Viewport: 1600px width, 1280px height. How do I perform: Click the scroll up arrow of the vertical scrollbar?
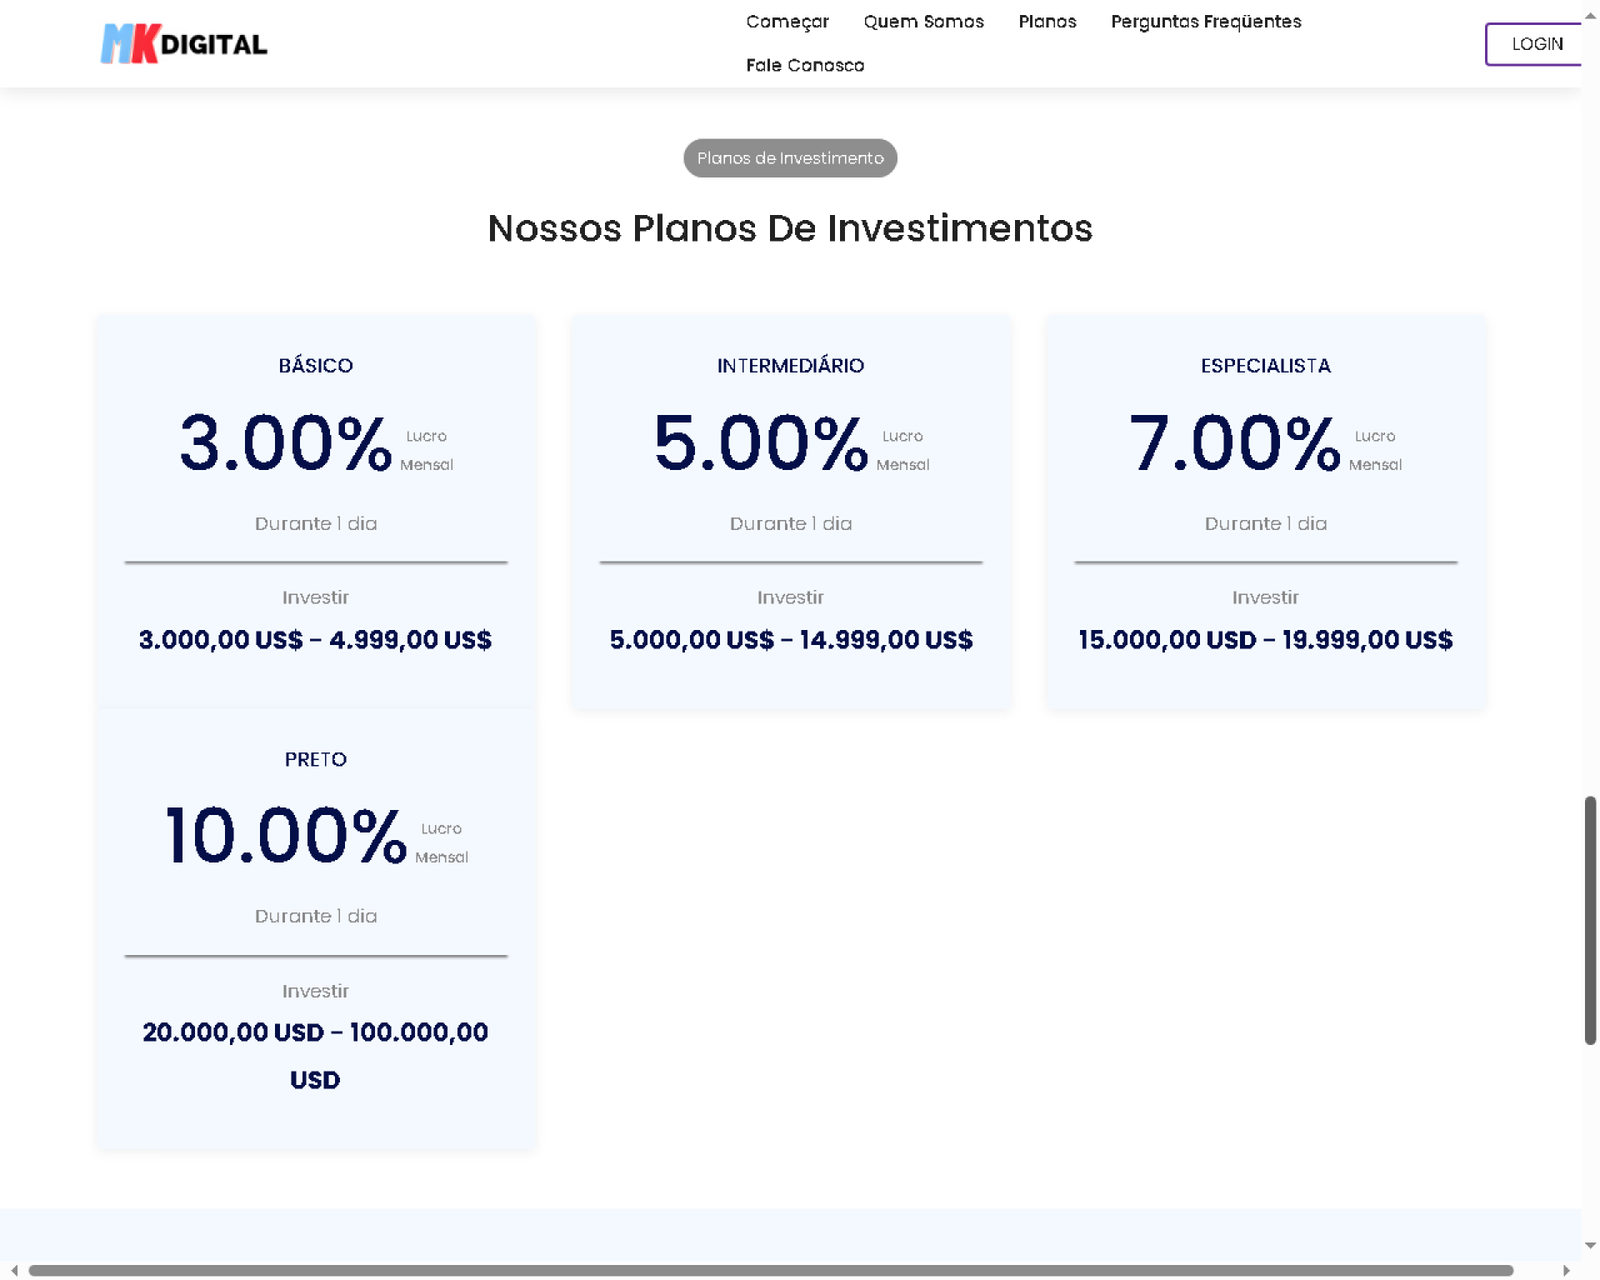pos(1590,15)
